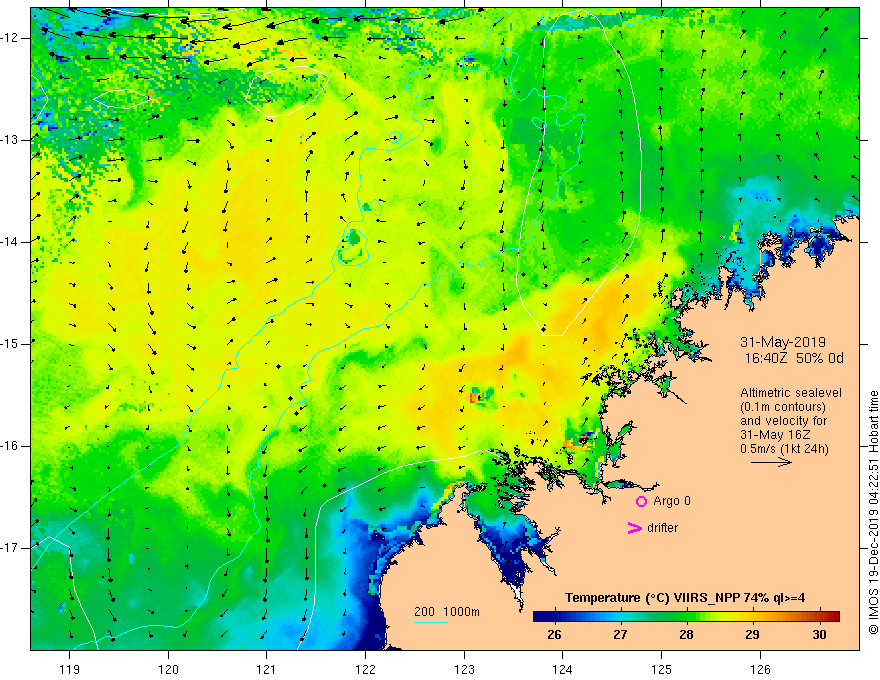The image size is (880, 680).
Task: Click longitude axis label 122
Action: pos(365,669)
